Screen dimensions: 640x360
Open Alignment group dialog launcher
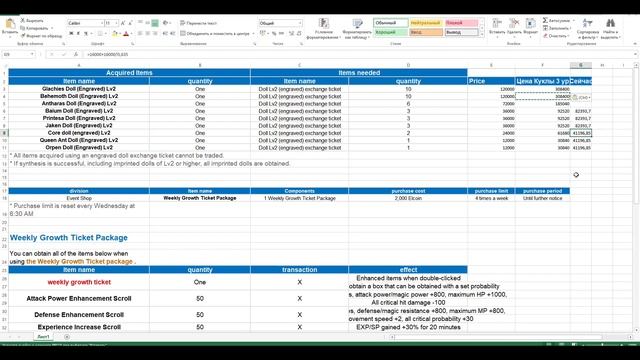[255, 44]
